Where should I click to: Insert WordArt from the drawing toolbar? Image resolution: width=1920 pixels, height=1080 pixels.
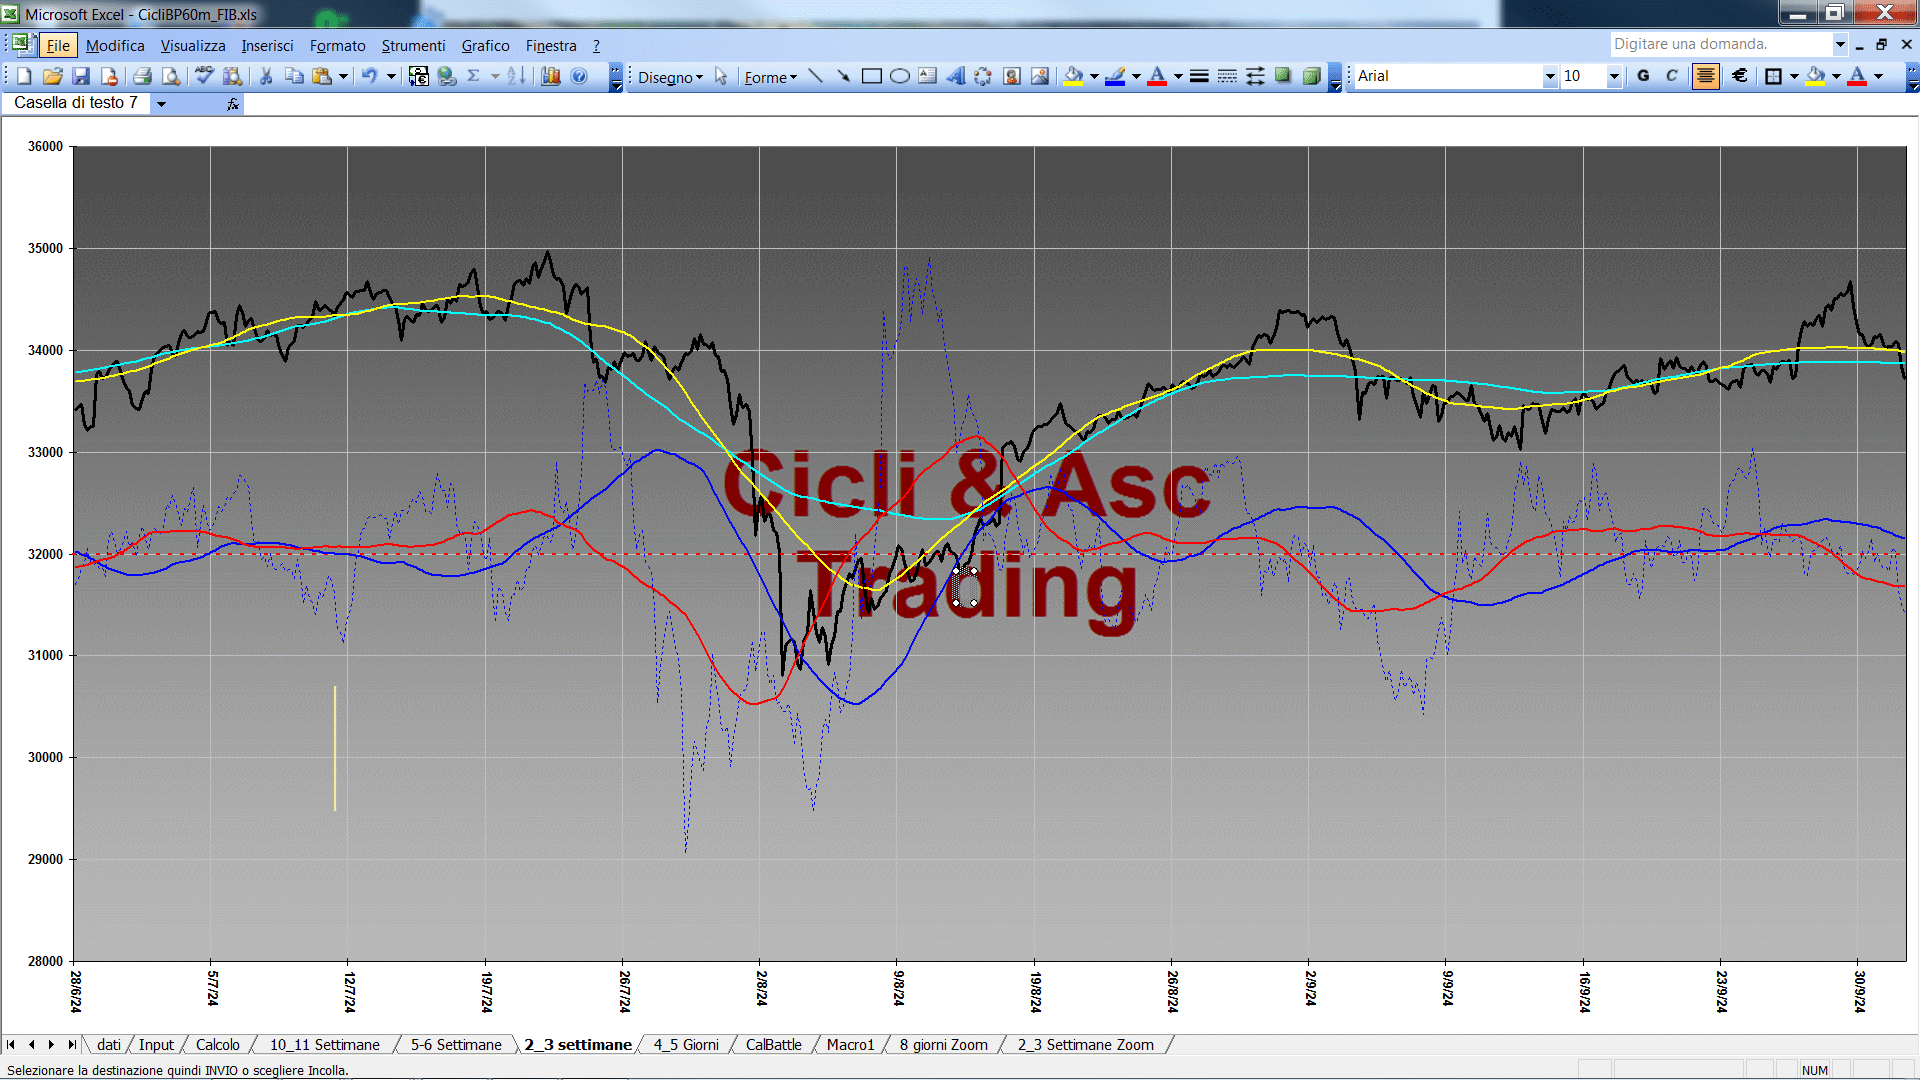955,76
